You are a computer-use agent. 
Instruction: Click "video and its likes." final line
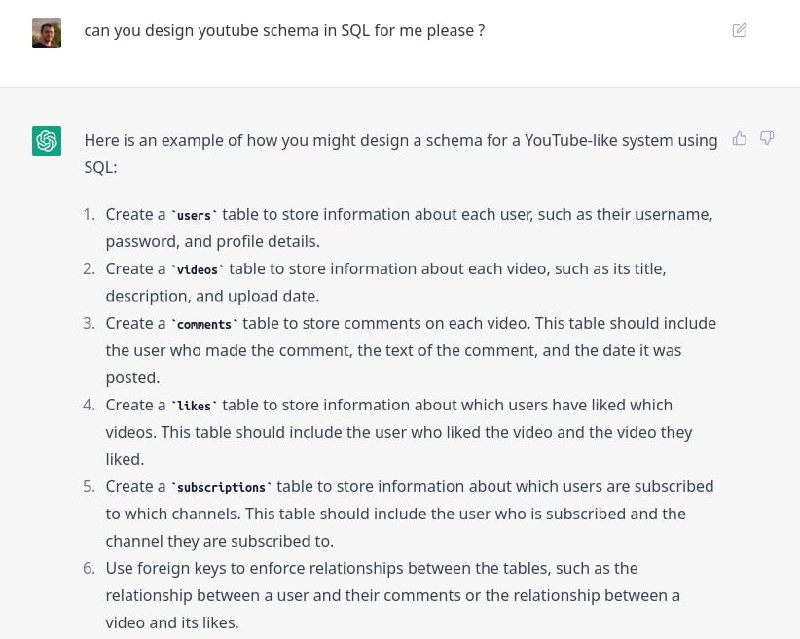point(172,623)
